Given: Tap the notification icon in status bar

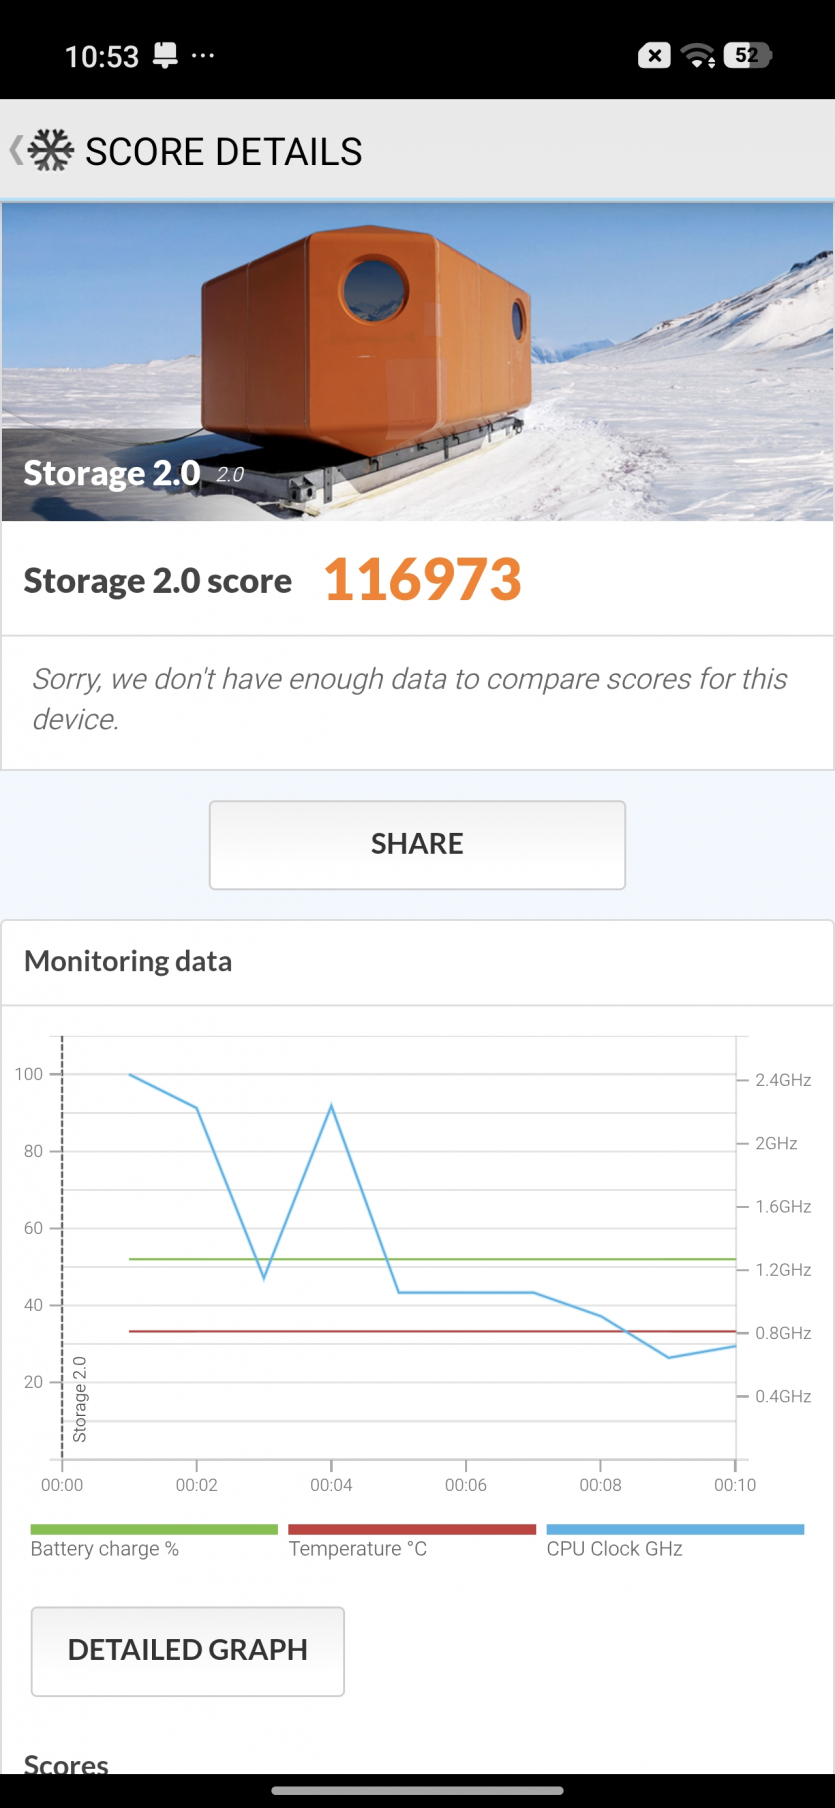Looking at the screenshot, I should (x=165, y=55).
